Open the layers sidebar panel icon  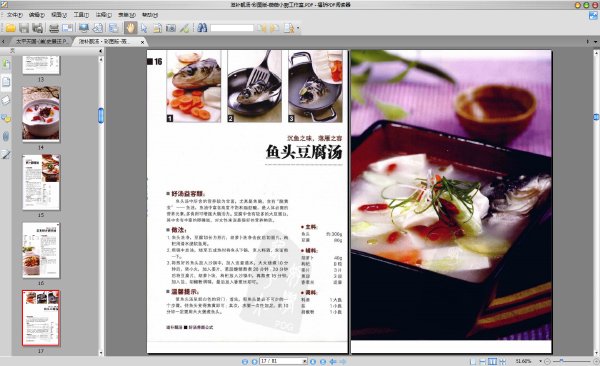click(6, 100)
